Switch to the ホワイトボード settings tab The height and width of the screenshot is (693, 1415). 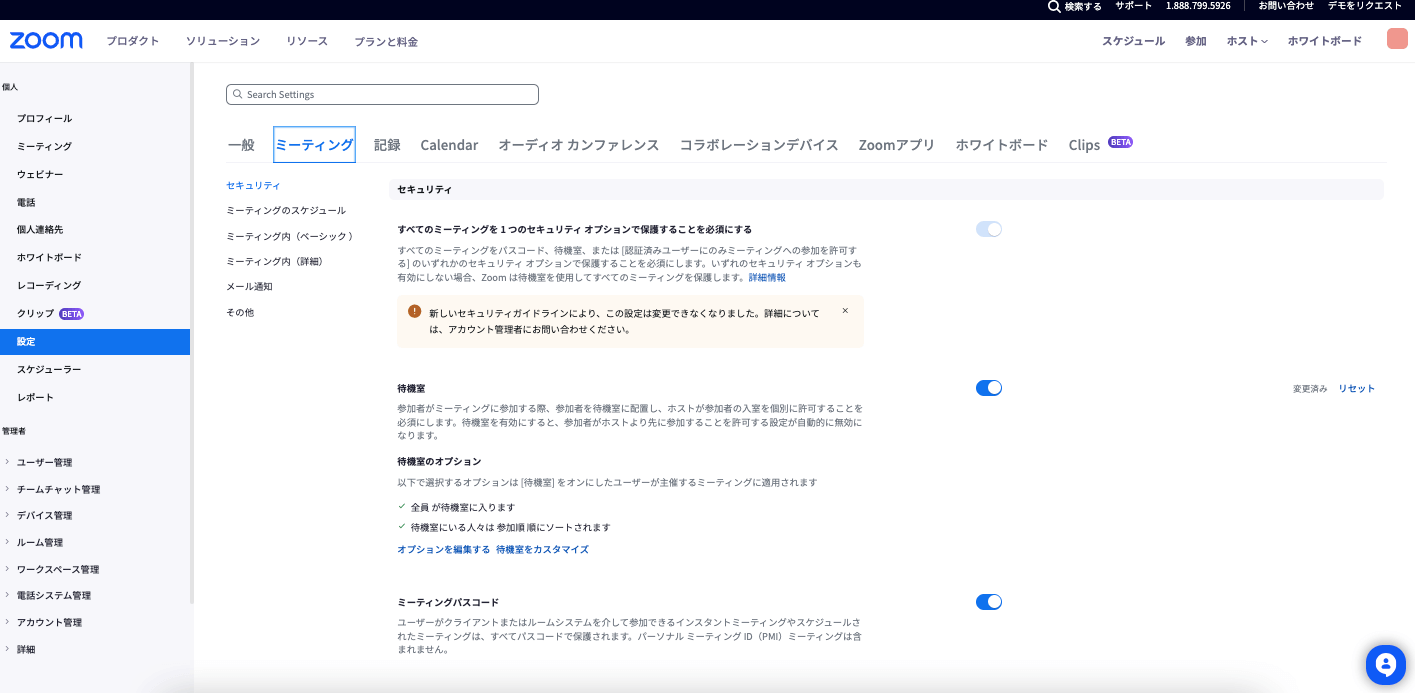(1002, 145)
